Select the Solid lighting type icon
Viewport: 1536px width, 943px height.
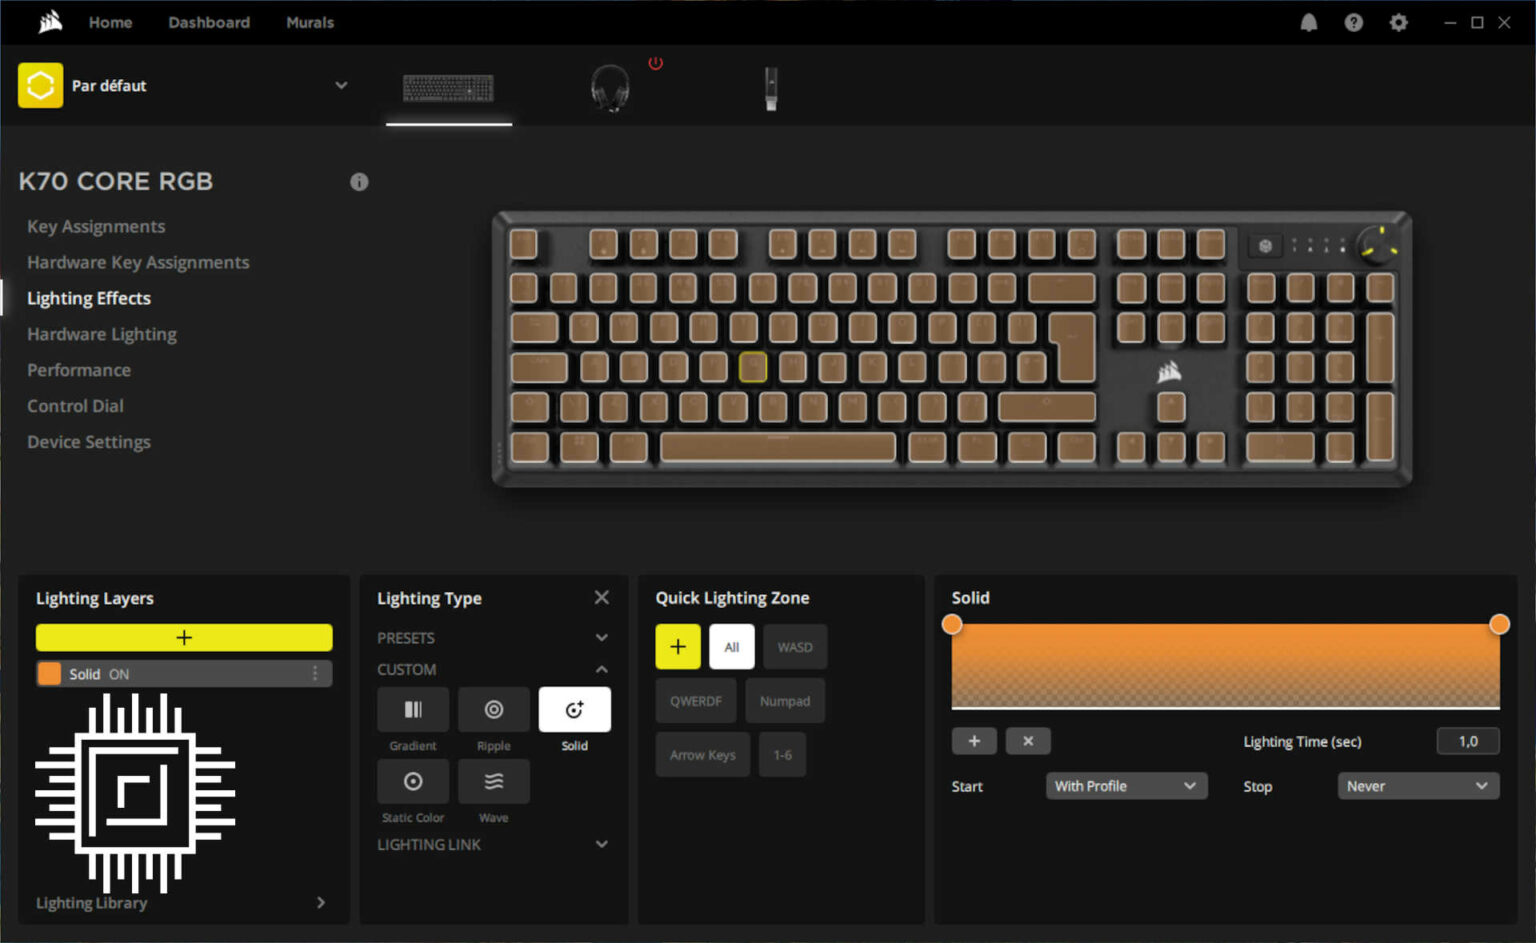pyautogui.click(x=575, y=710)
